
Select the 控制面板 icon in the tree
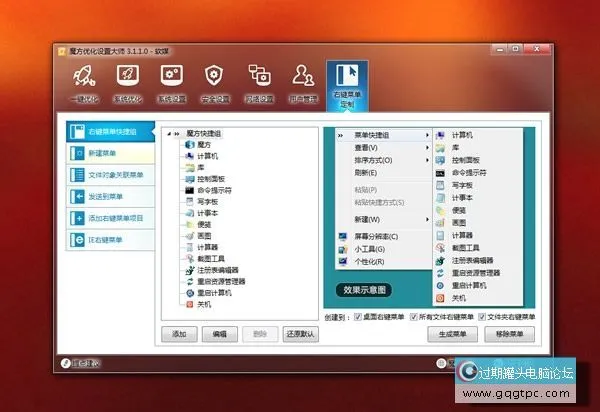point(190,179)
